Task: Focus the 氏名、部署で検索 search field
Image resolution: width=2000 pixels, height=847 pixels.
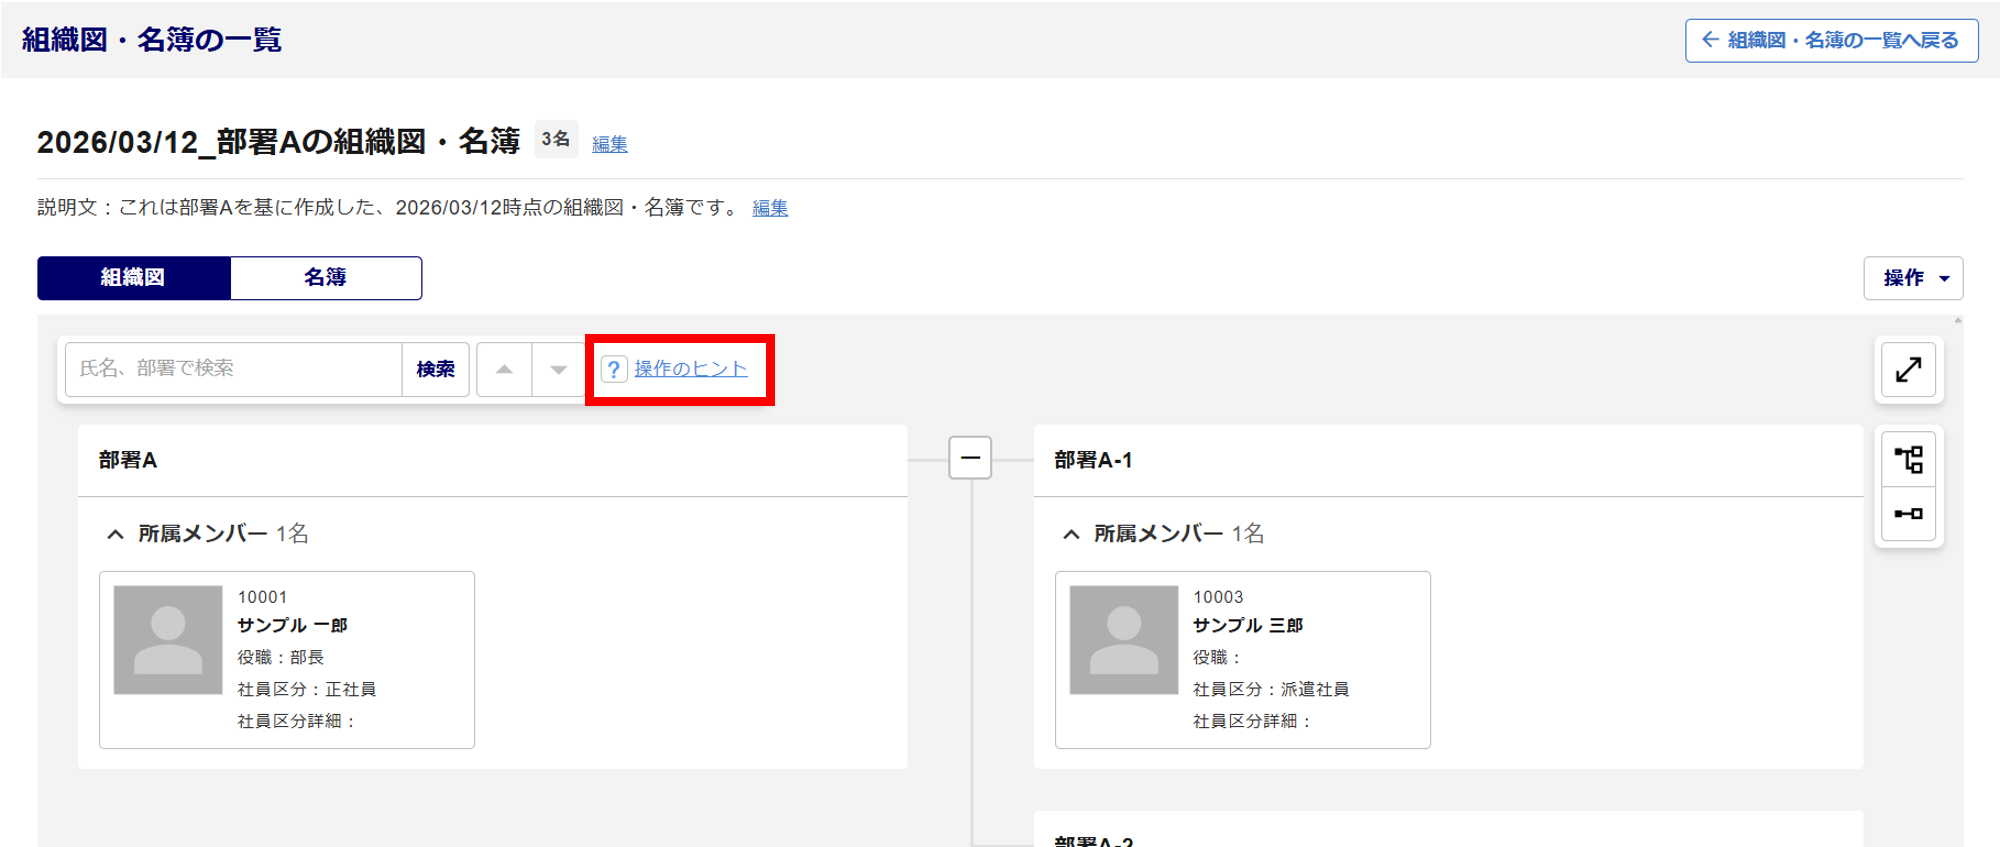Action: coord(234,369)
